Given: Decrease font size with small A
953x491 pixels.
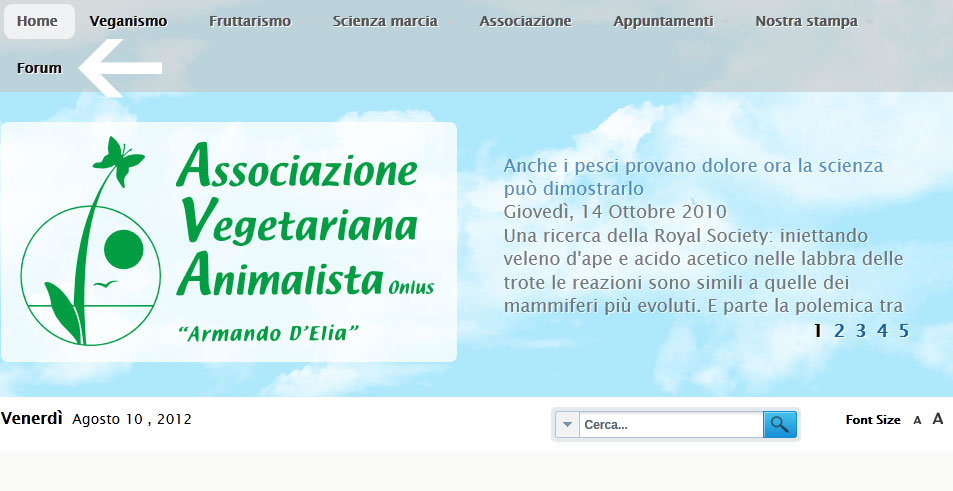Looking at the screenshot, I should (917, 420).
